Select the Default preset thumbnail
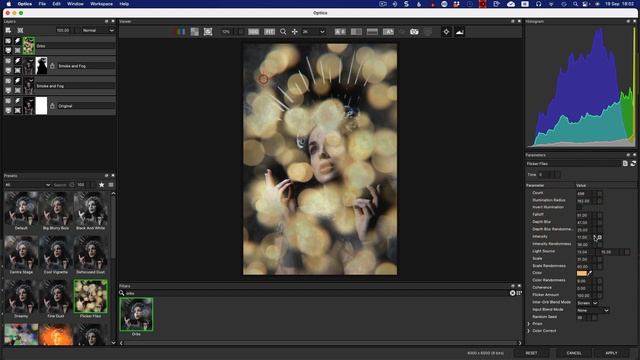The width and height of the screenshot is (640, 360). tap(21, 209)
